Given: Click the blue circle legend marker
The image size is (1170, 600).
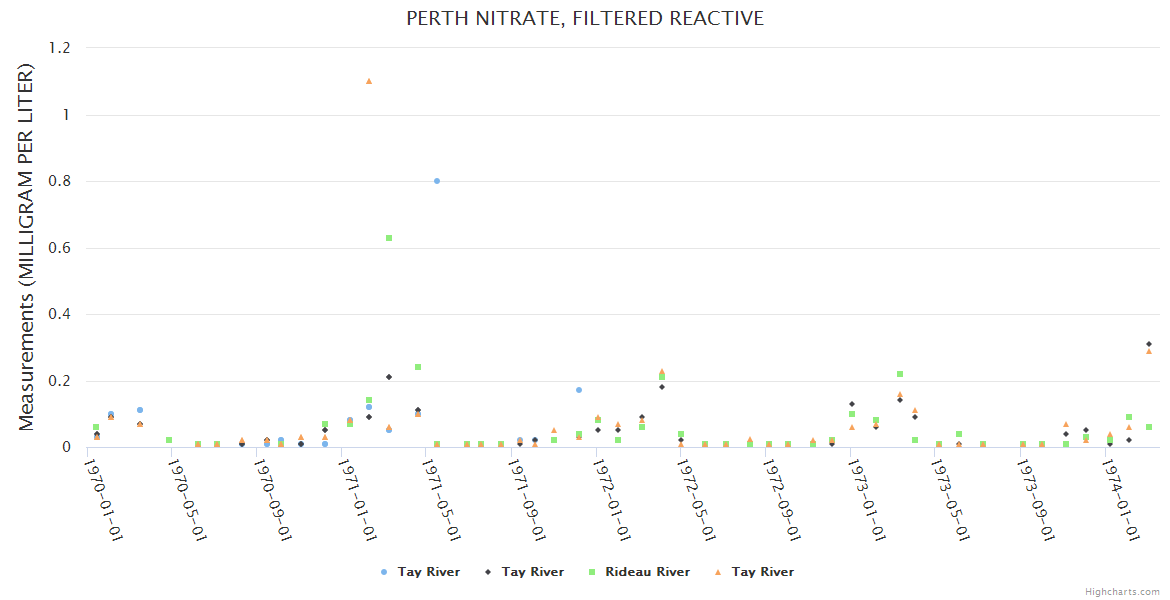Looking at the screenshot, I should pyautogui.click(x=384, y=572).
